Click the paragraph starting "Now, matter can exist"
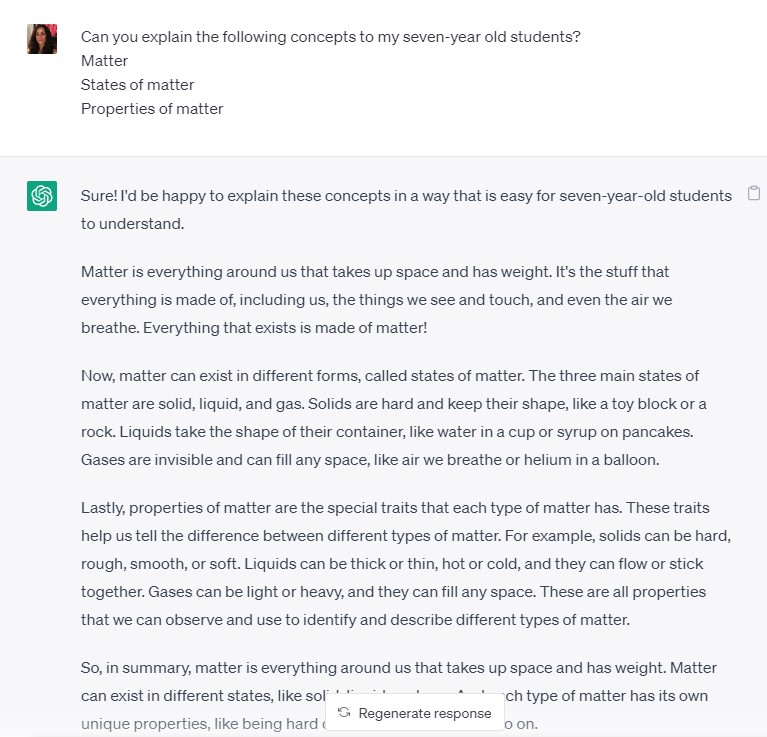 coord(394,418)
